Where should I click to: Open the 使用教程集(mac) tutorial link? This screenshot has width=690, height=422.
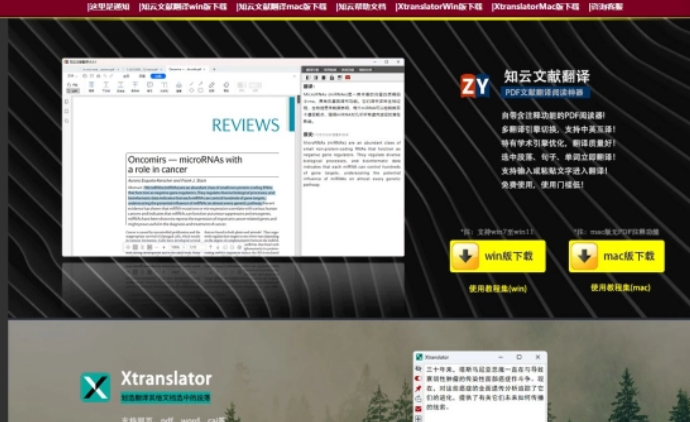click(620, 288)
